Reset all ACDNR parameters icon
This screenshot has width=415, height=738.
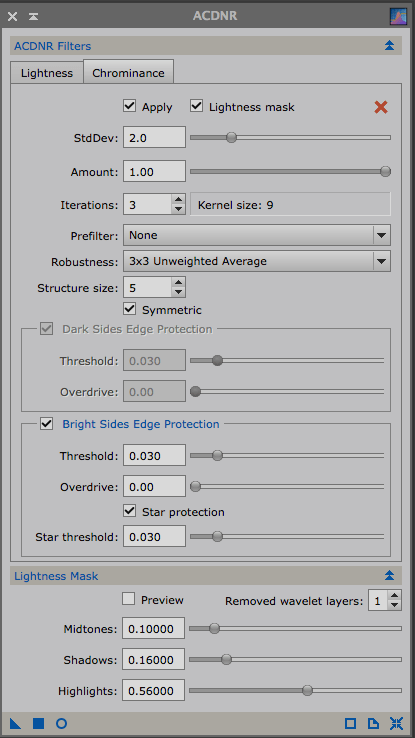[x=396, y=723]
